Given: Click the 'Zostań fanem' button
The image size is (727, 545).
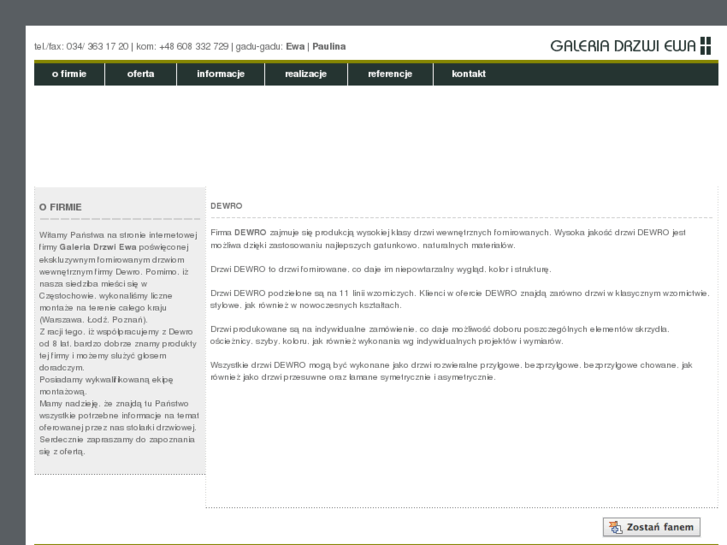Looking at the screenshot, I should [651, 527].
